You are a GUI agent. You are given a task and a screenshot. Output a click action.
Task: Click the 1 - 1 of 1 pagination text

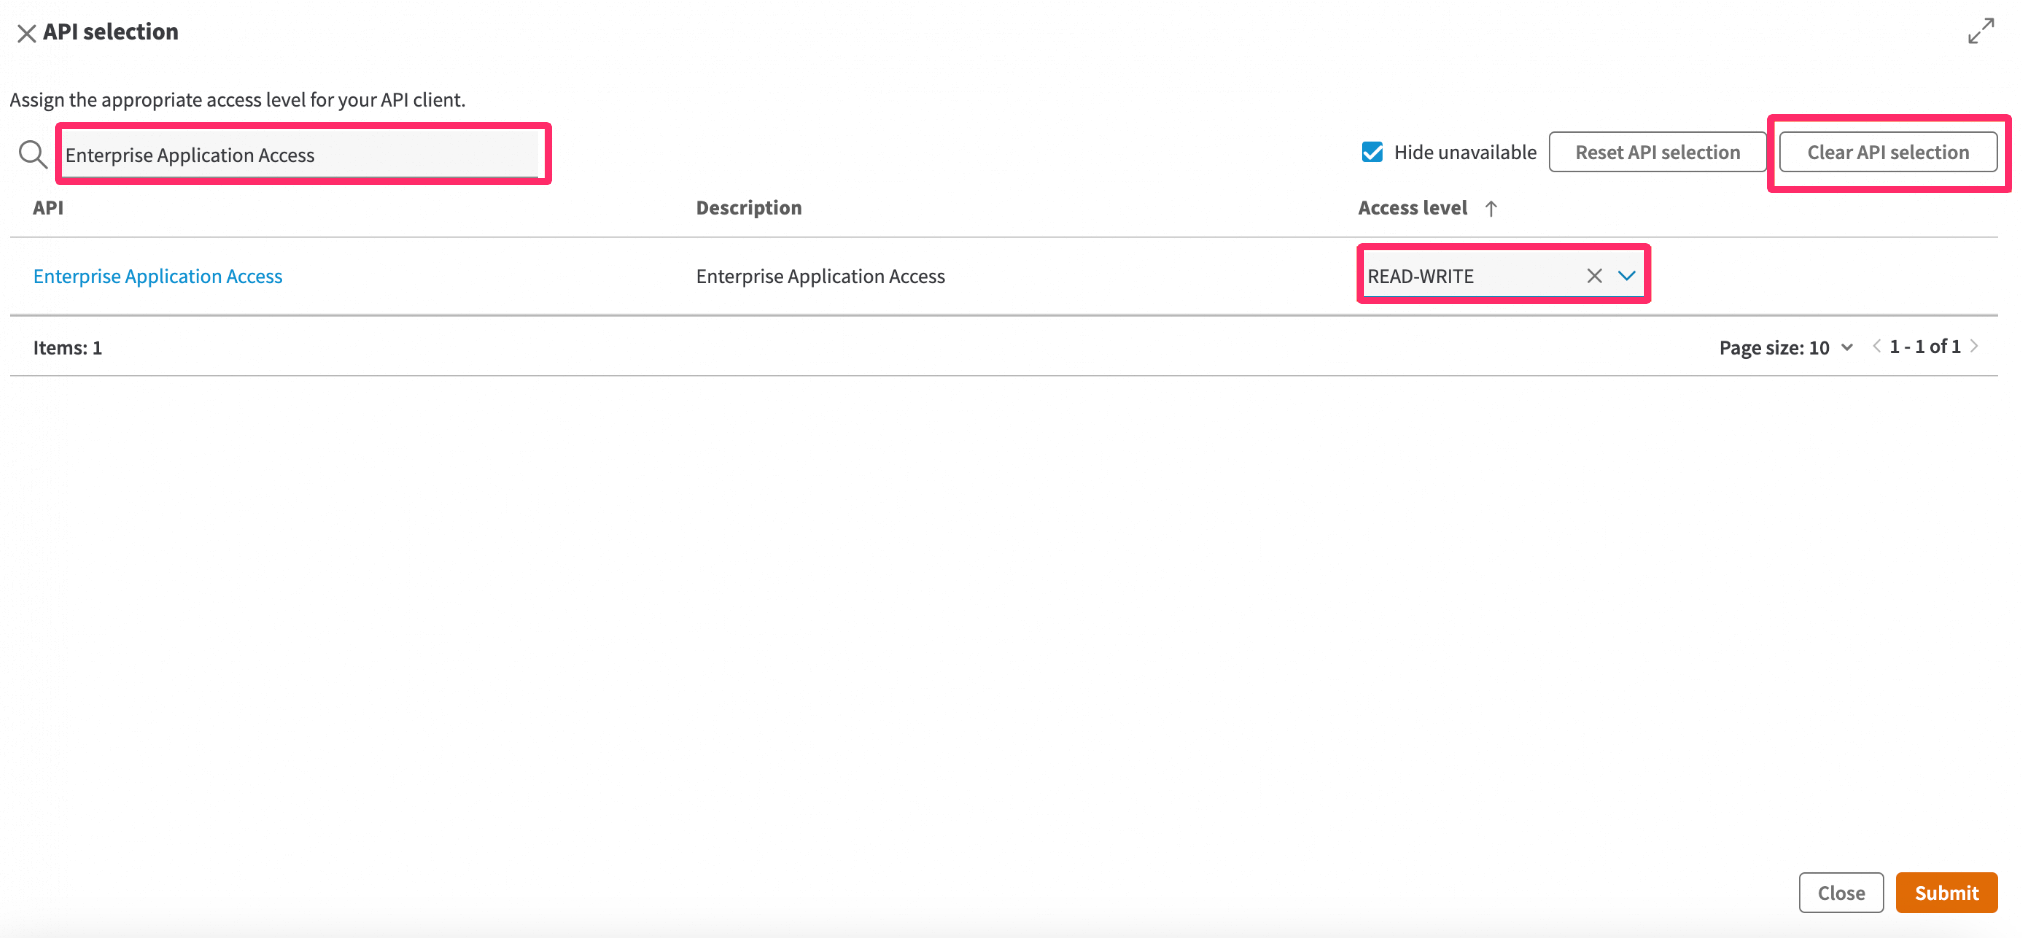point(1925,346)
